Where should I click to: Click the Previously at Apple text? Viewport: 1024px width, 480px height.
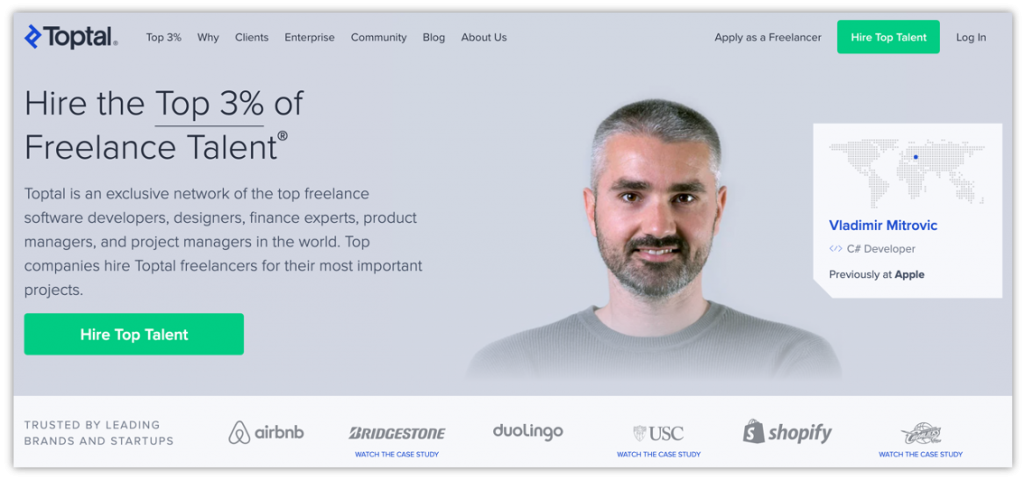coord(876,274)
